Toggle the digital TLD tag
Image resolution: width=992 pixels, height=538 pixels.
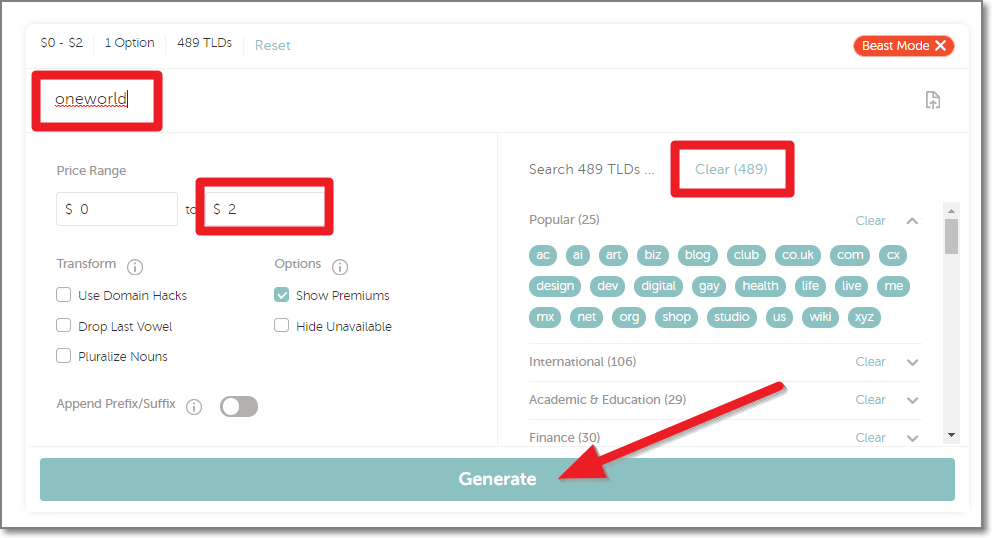coord(659,286)
